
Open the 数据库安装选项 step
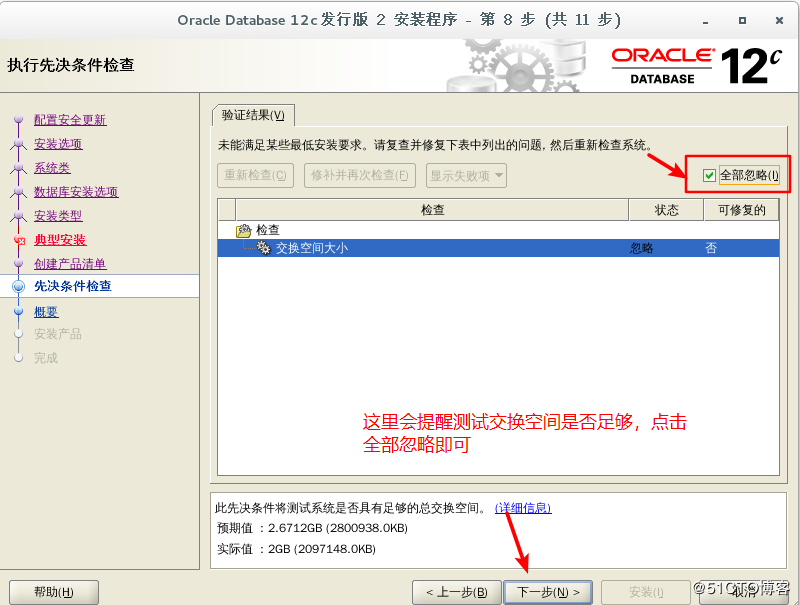pos(76,192)
